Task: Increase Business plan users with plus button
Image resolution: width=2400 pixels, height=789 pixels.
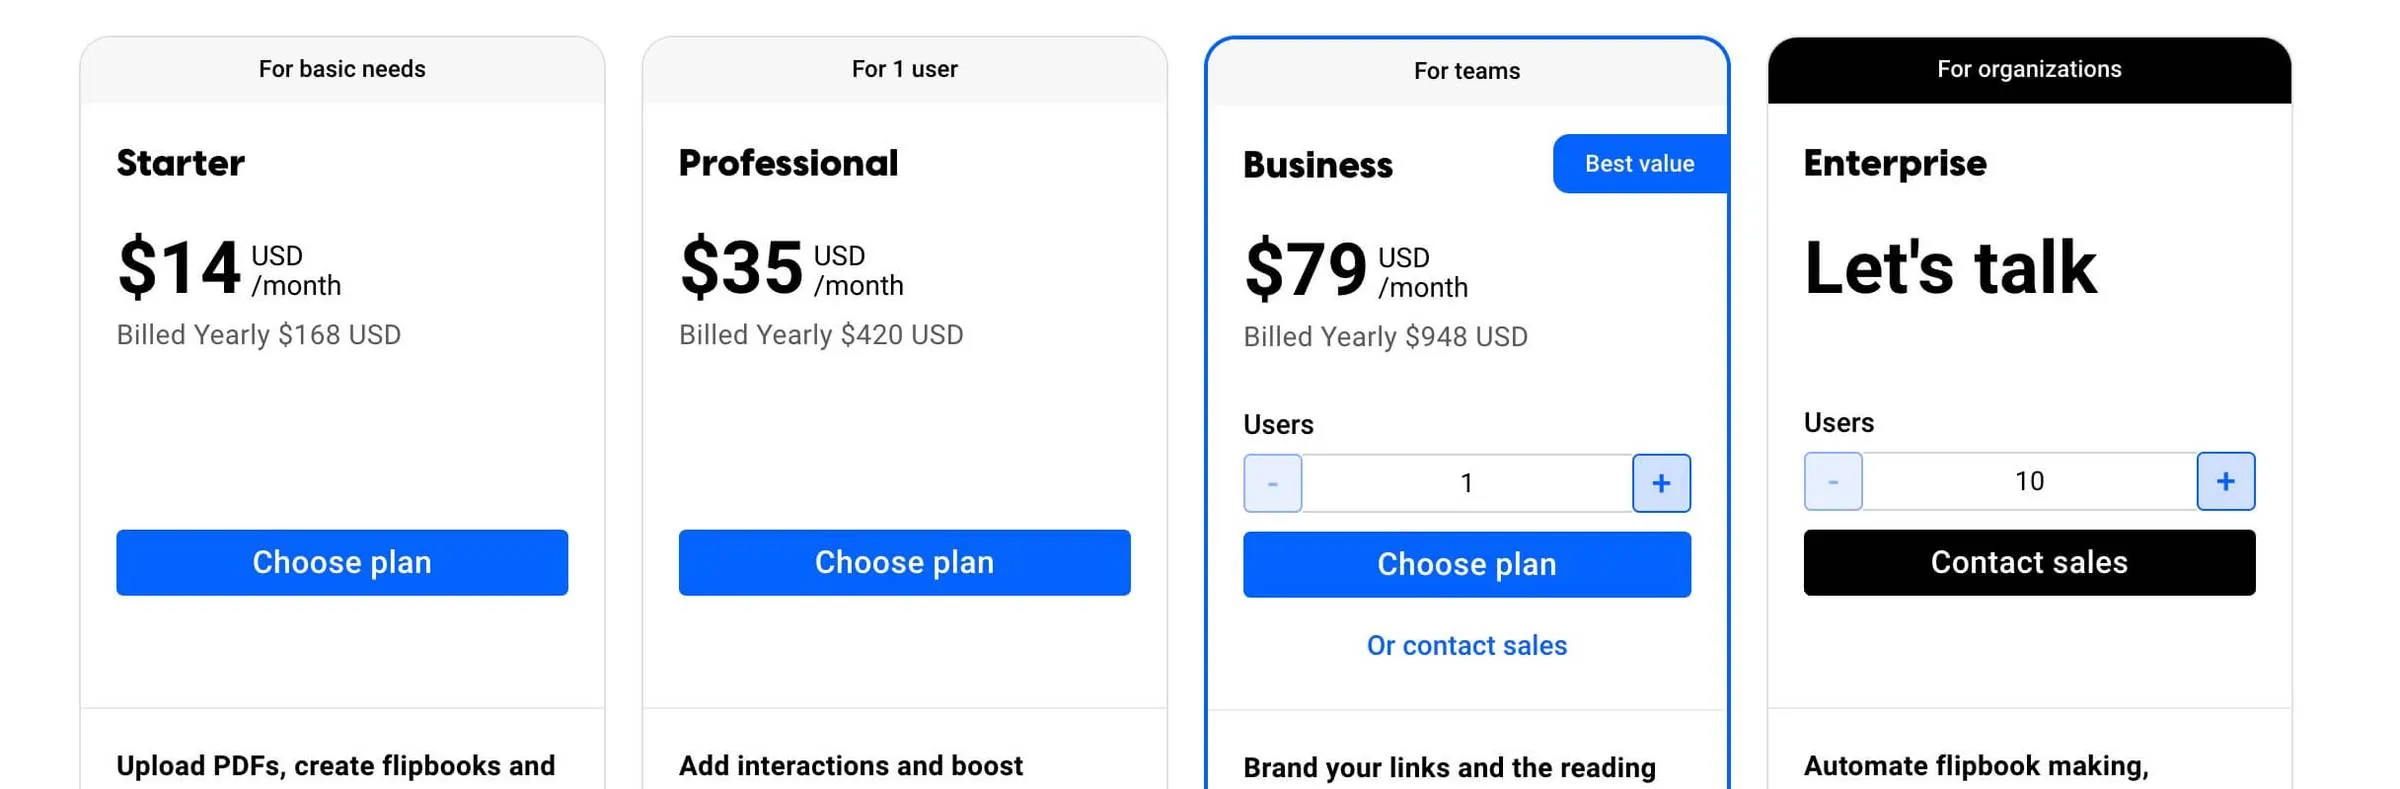Action: [x=1661, y=483]
